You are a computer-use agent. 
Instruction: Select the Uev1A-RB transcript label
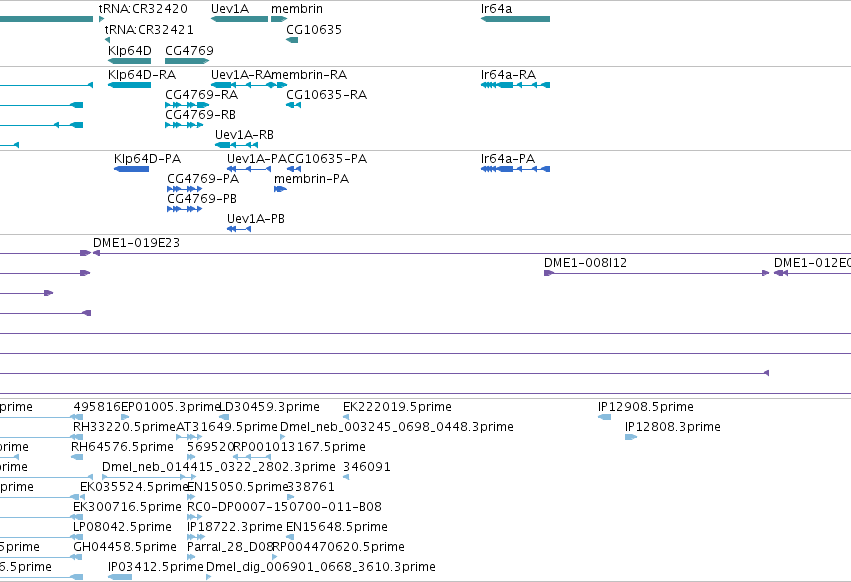pyautogui.click(x=244, y=135)
